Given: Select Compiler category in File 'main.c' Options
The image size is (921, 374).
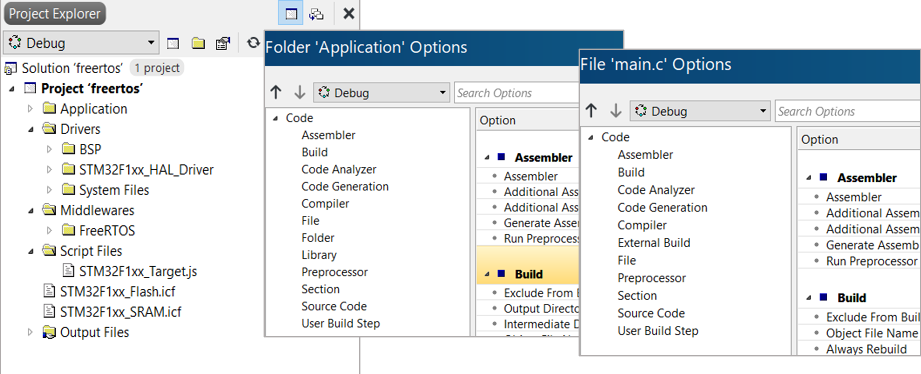Looking at the screenshot, I should click(642, 225).
